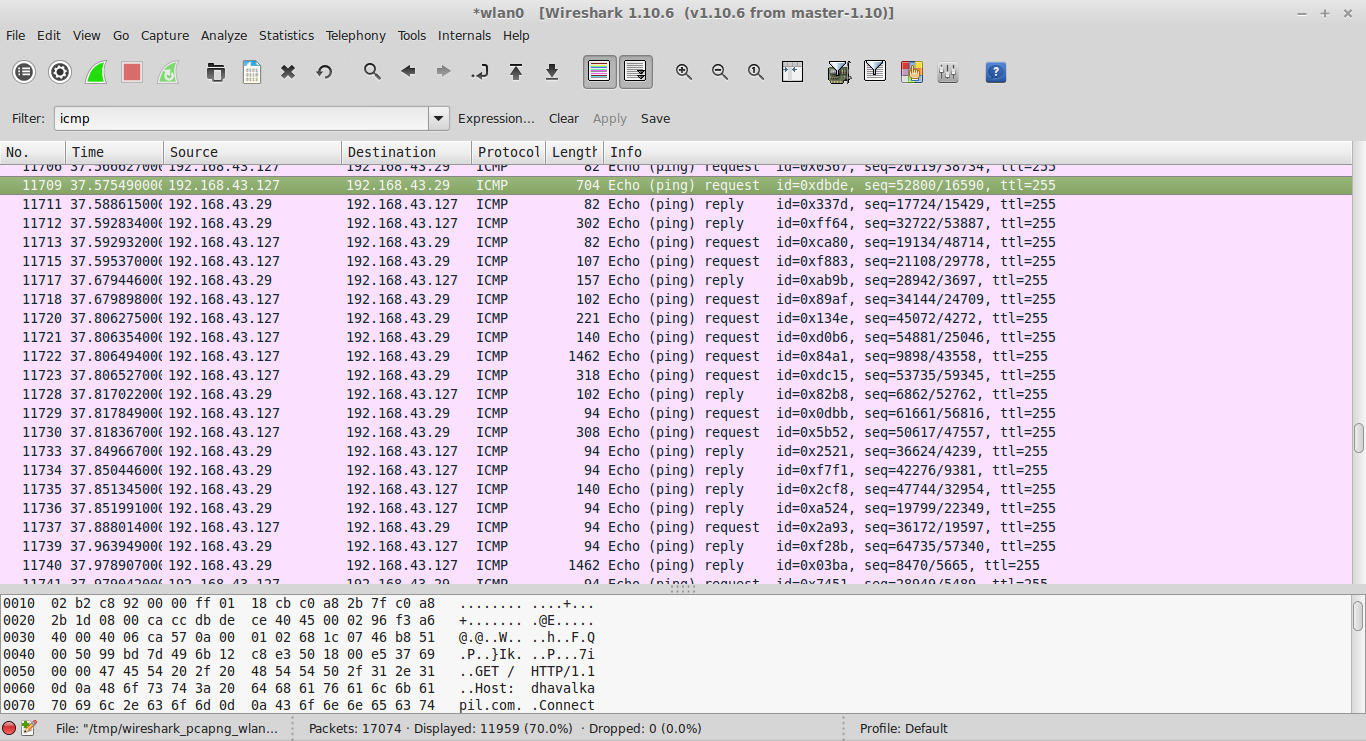Open the toolbar help icon

pos(995,72)
